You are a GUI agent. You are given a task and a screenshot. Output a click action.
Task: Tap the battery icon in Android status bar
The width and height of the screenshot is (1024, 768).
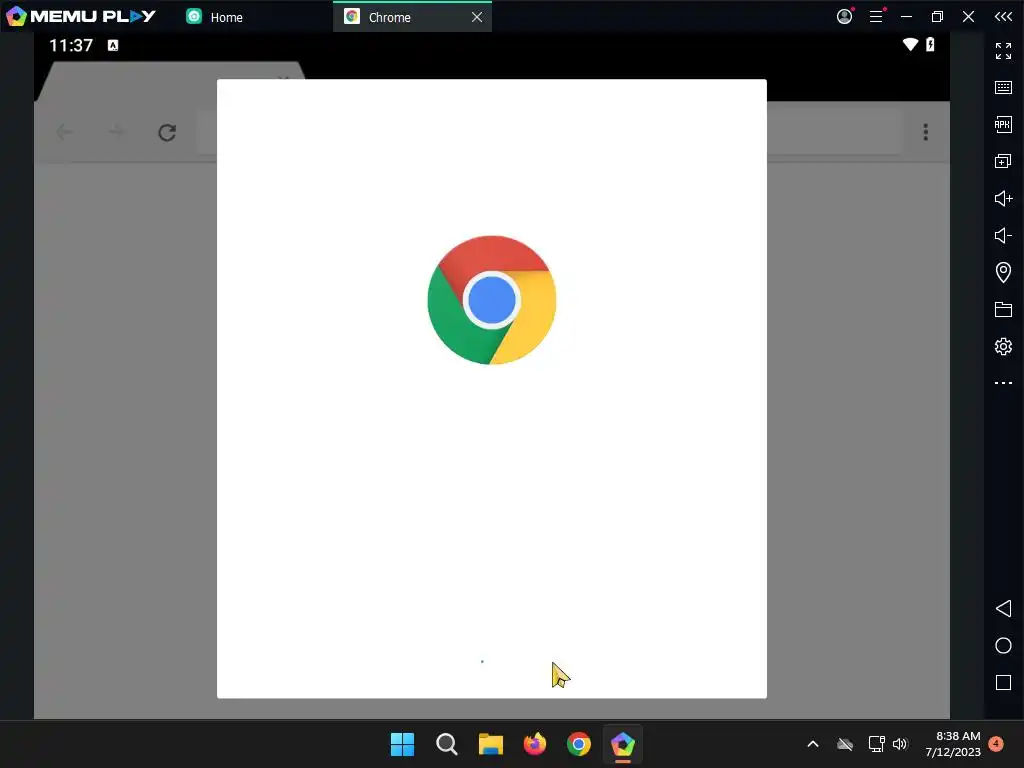tap(930, 44)
